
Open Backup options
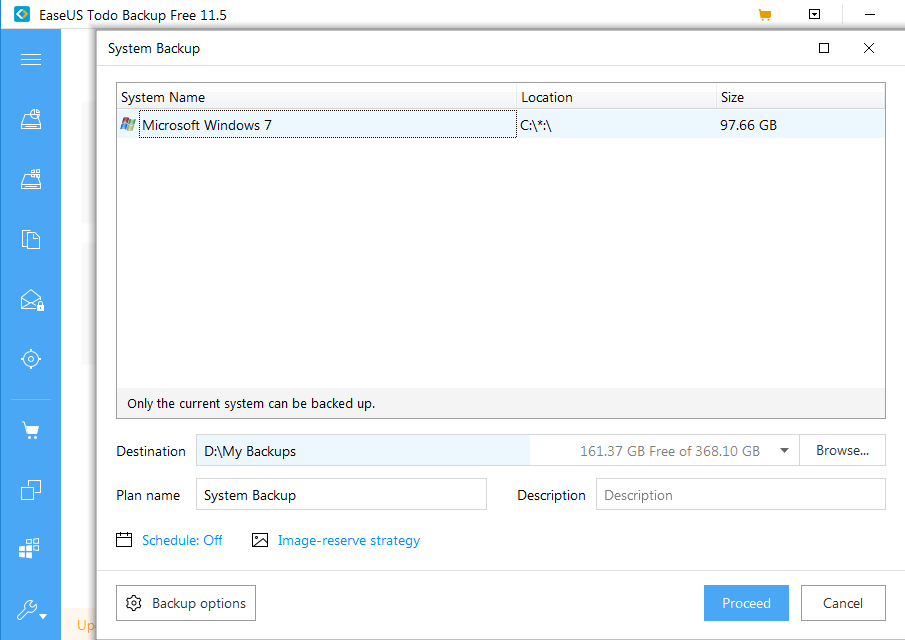pos(186,603)
